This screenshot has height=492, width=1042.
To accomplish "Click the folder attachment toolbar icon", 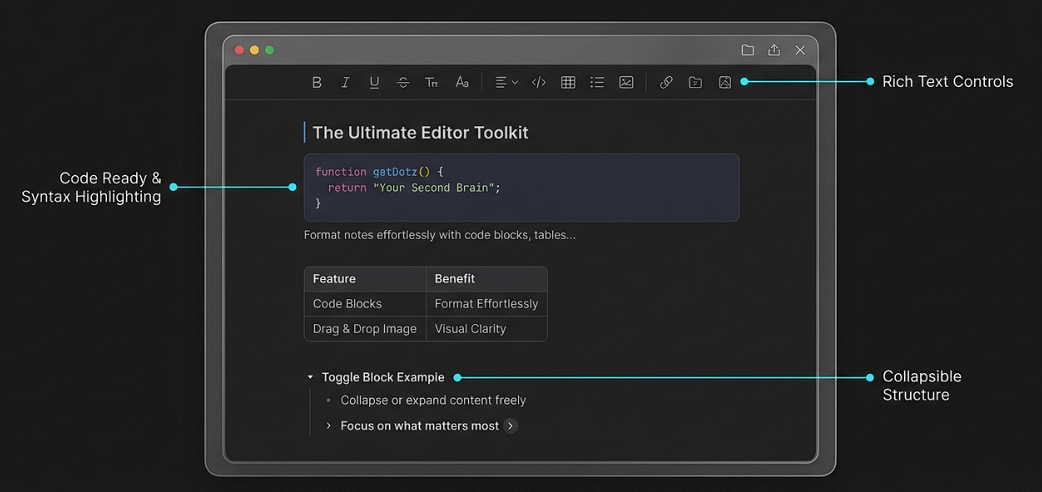I will point(695,83).
